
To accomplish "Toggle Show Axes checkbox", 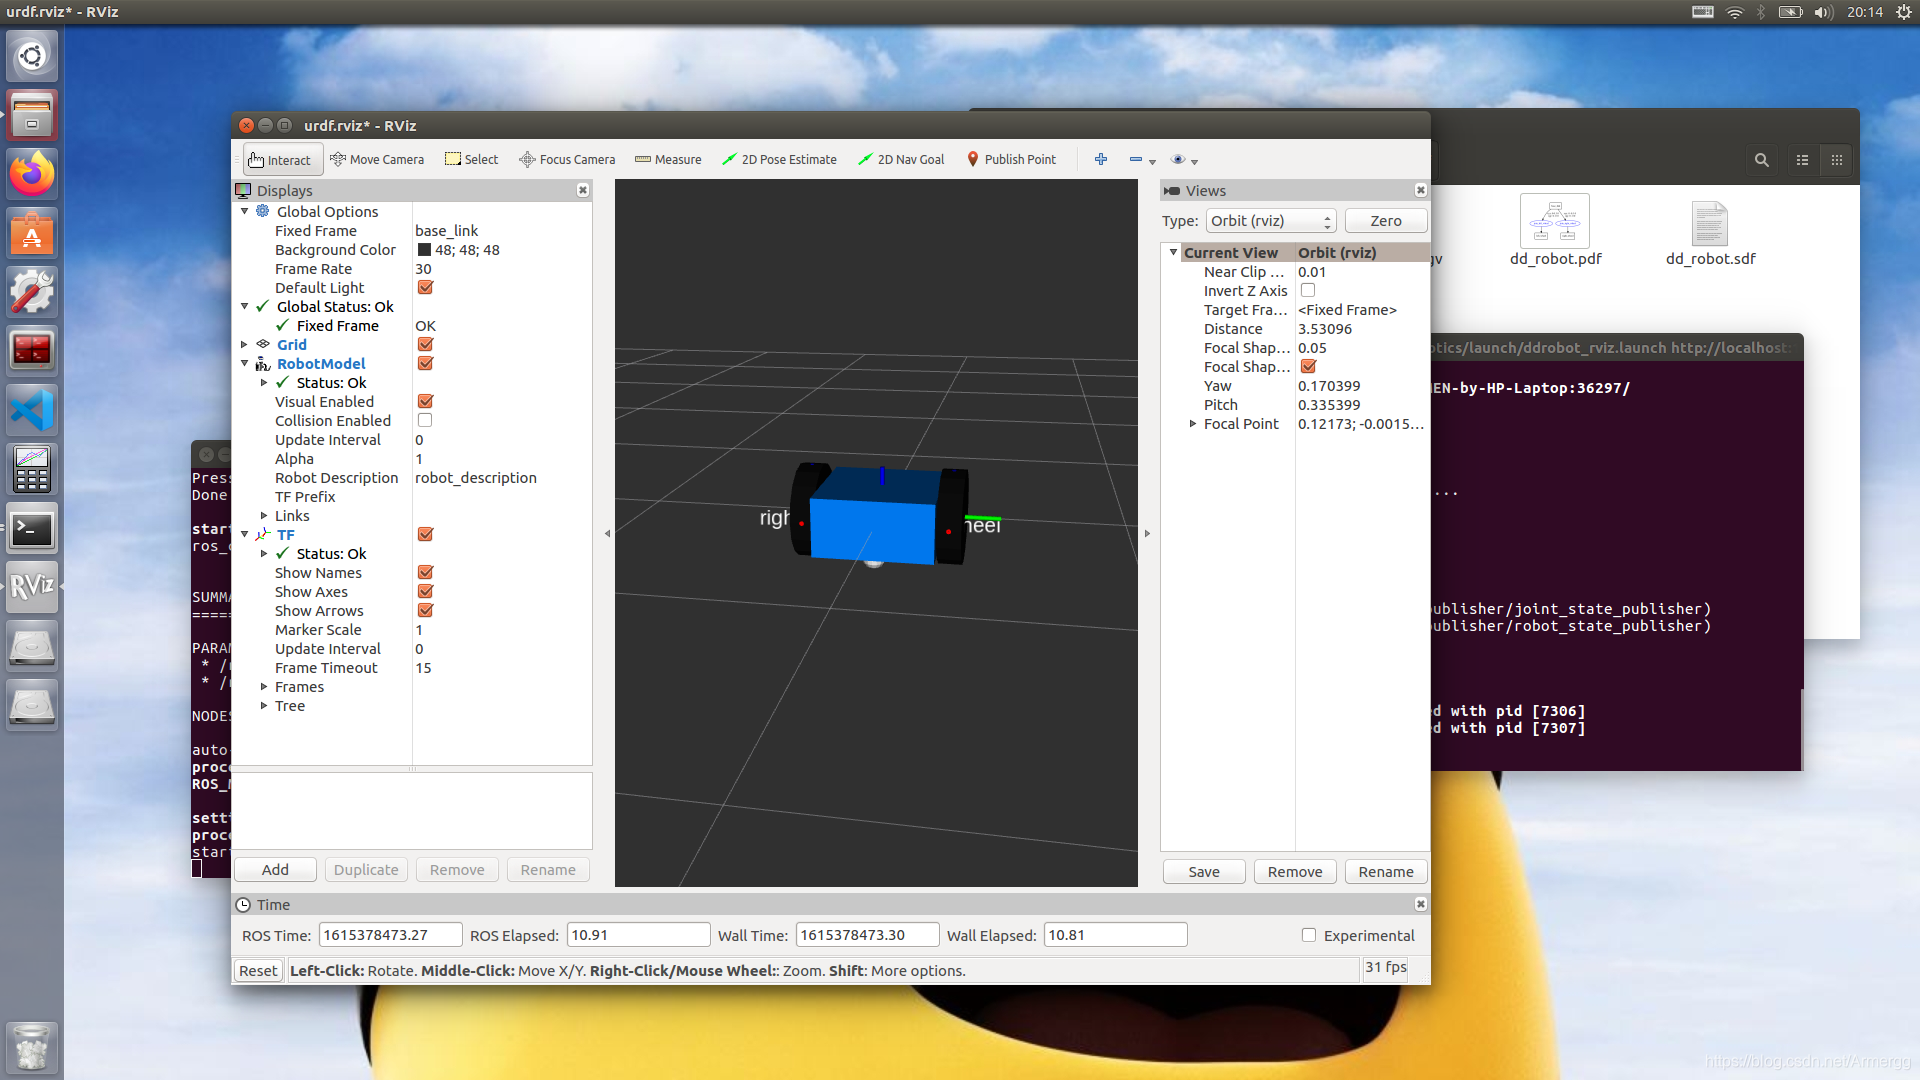I will pyautogui.click(x=425, y=592).
